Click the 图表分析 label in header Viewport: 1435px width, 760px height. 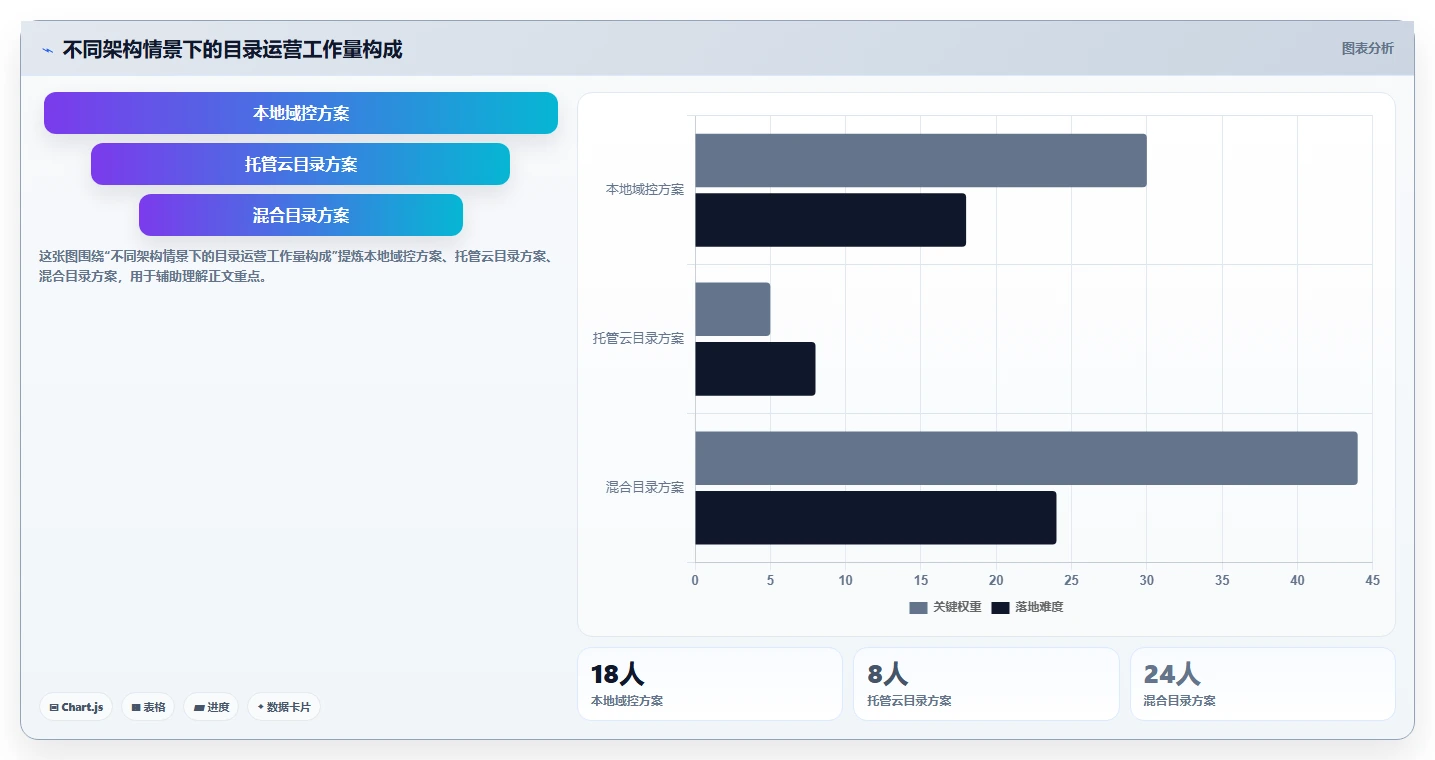tap(1367, 48)
